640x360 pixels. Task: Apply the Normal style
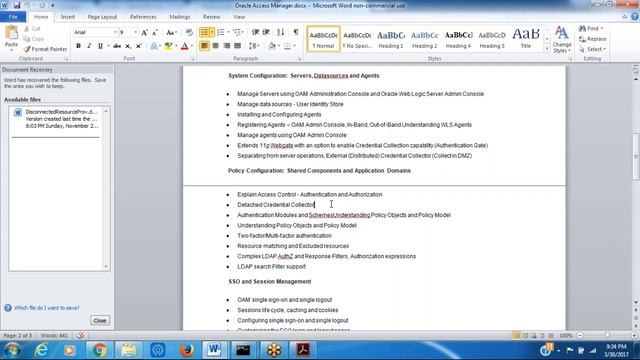click(x=323, y=39)
